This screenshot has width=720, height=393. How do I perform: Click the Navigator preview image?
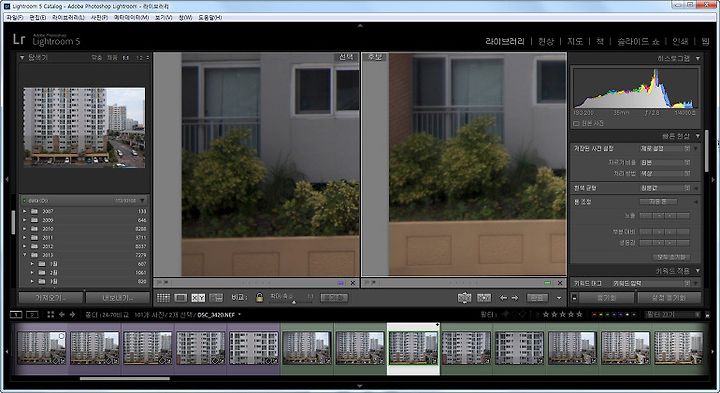[84, 127]
